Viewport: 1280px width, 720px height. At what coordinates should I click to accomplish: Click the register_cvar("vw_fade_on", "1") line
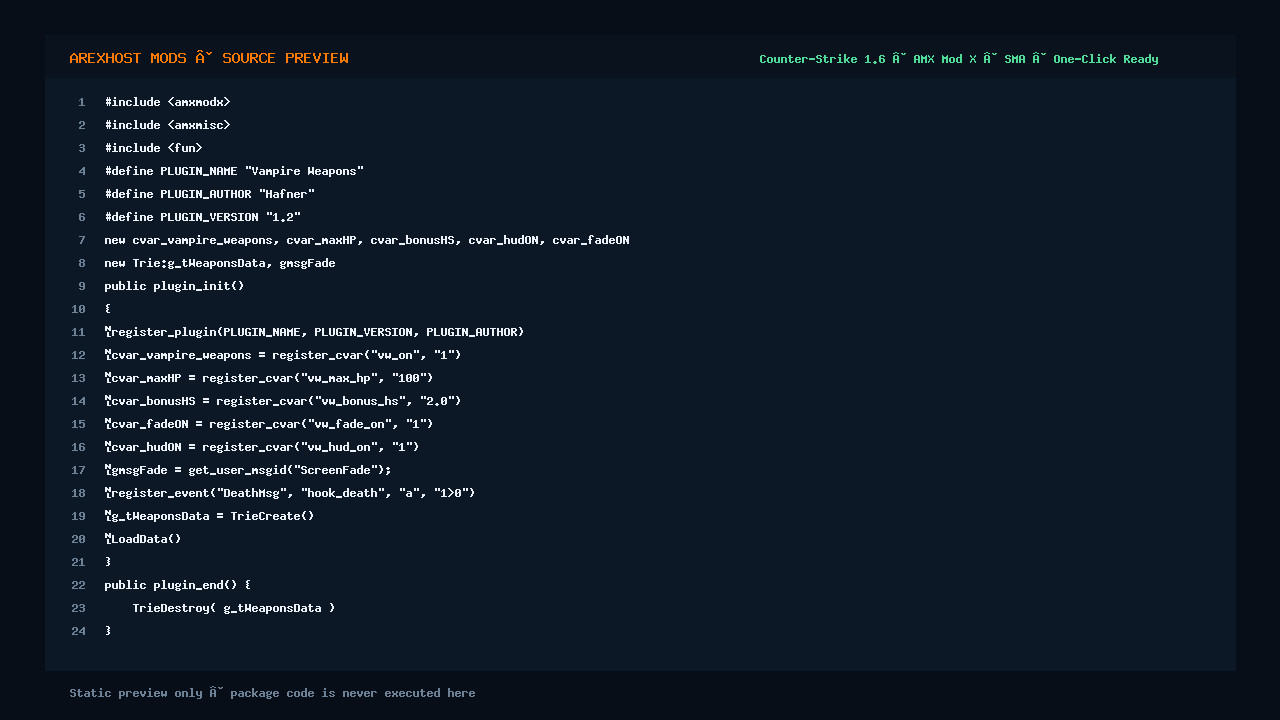tap(269, 424)
